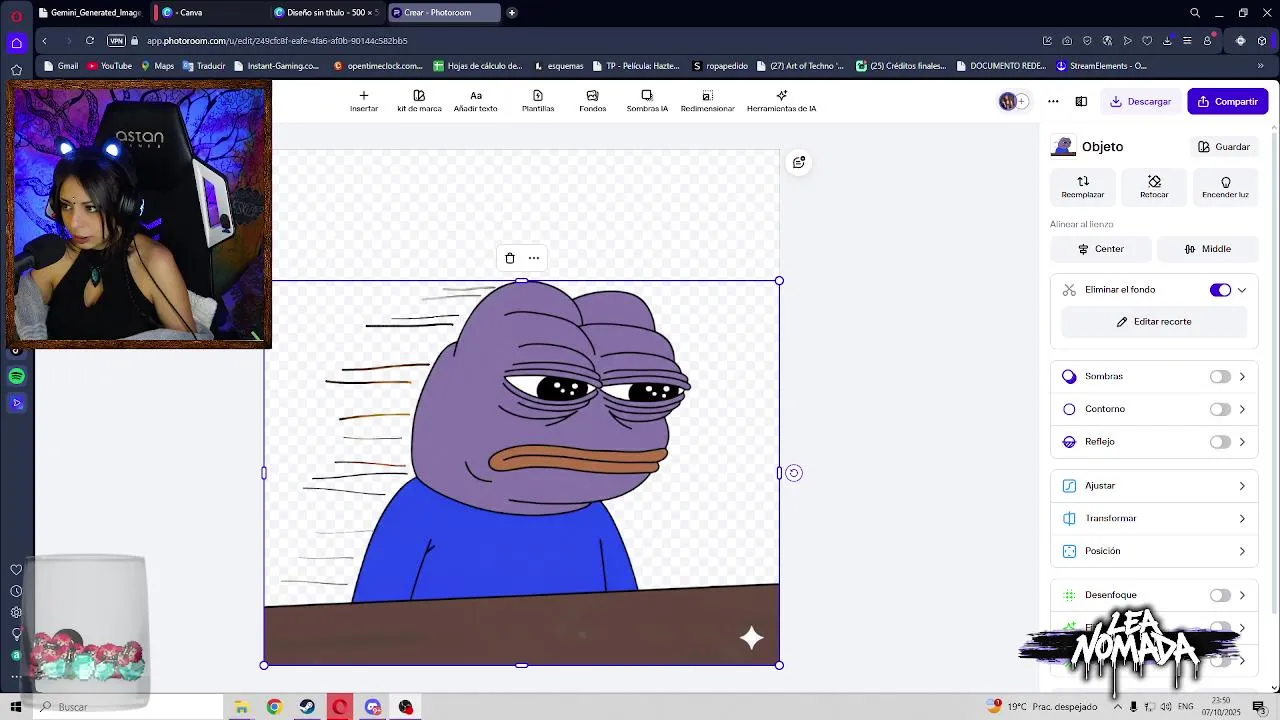Open File Explorer from taskbar

click(x=241, y=707)
